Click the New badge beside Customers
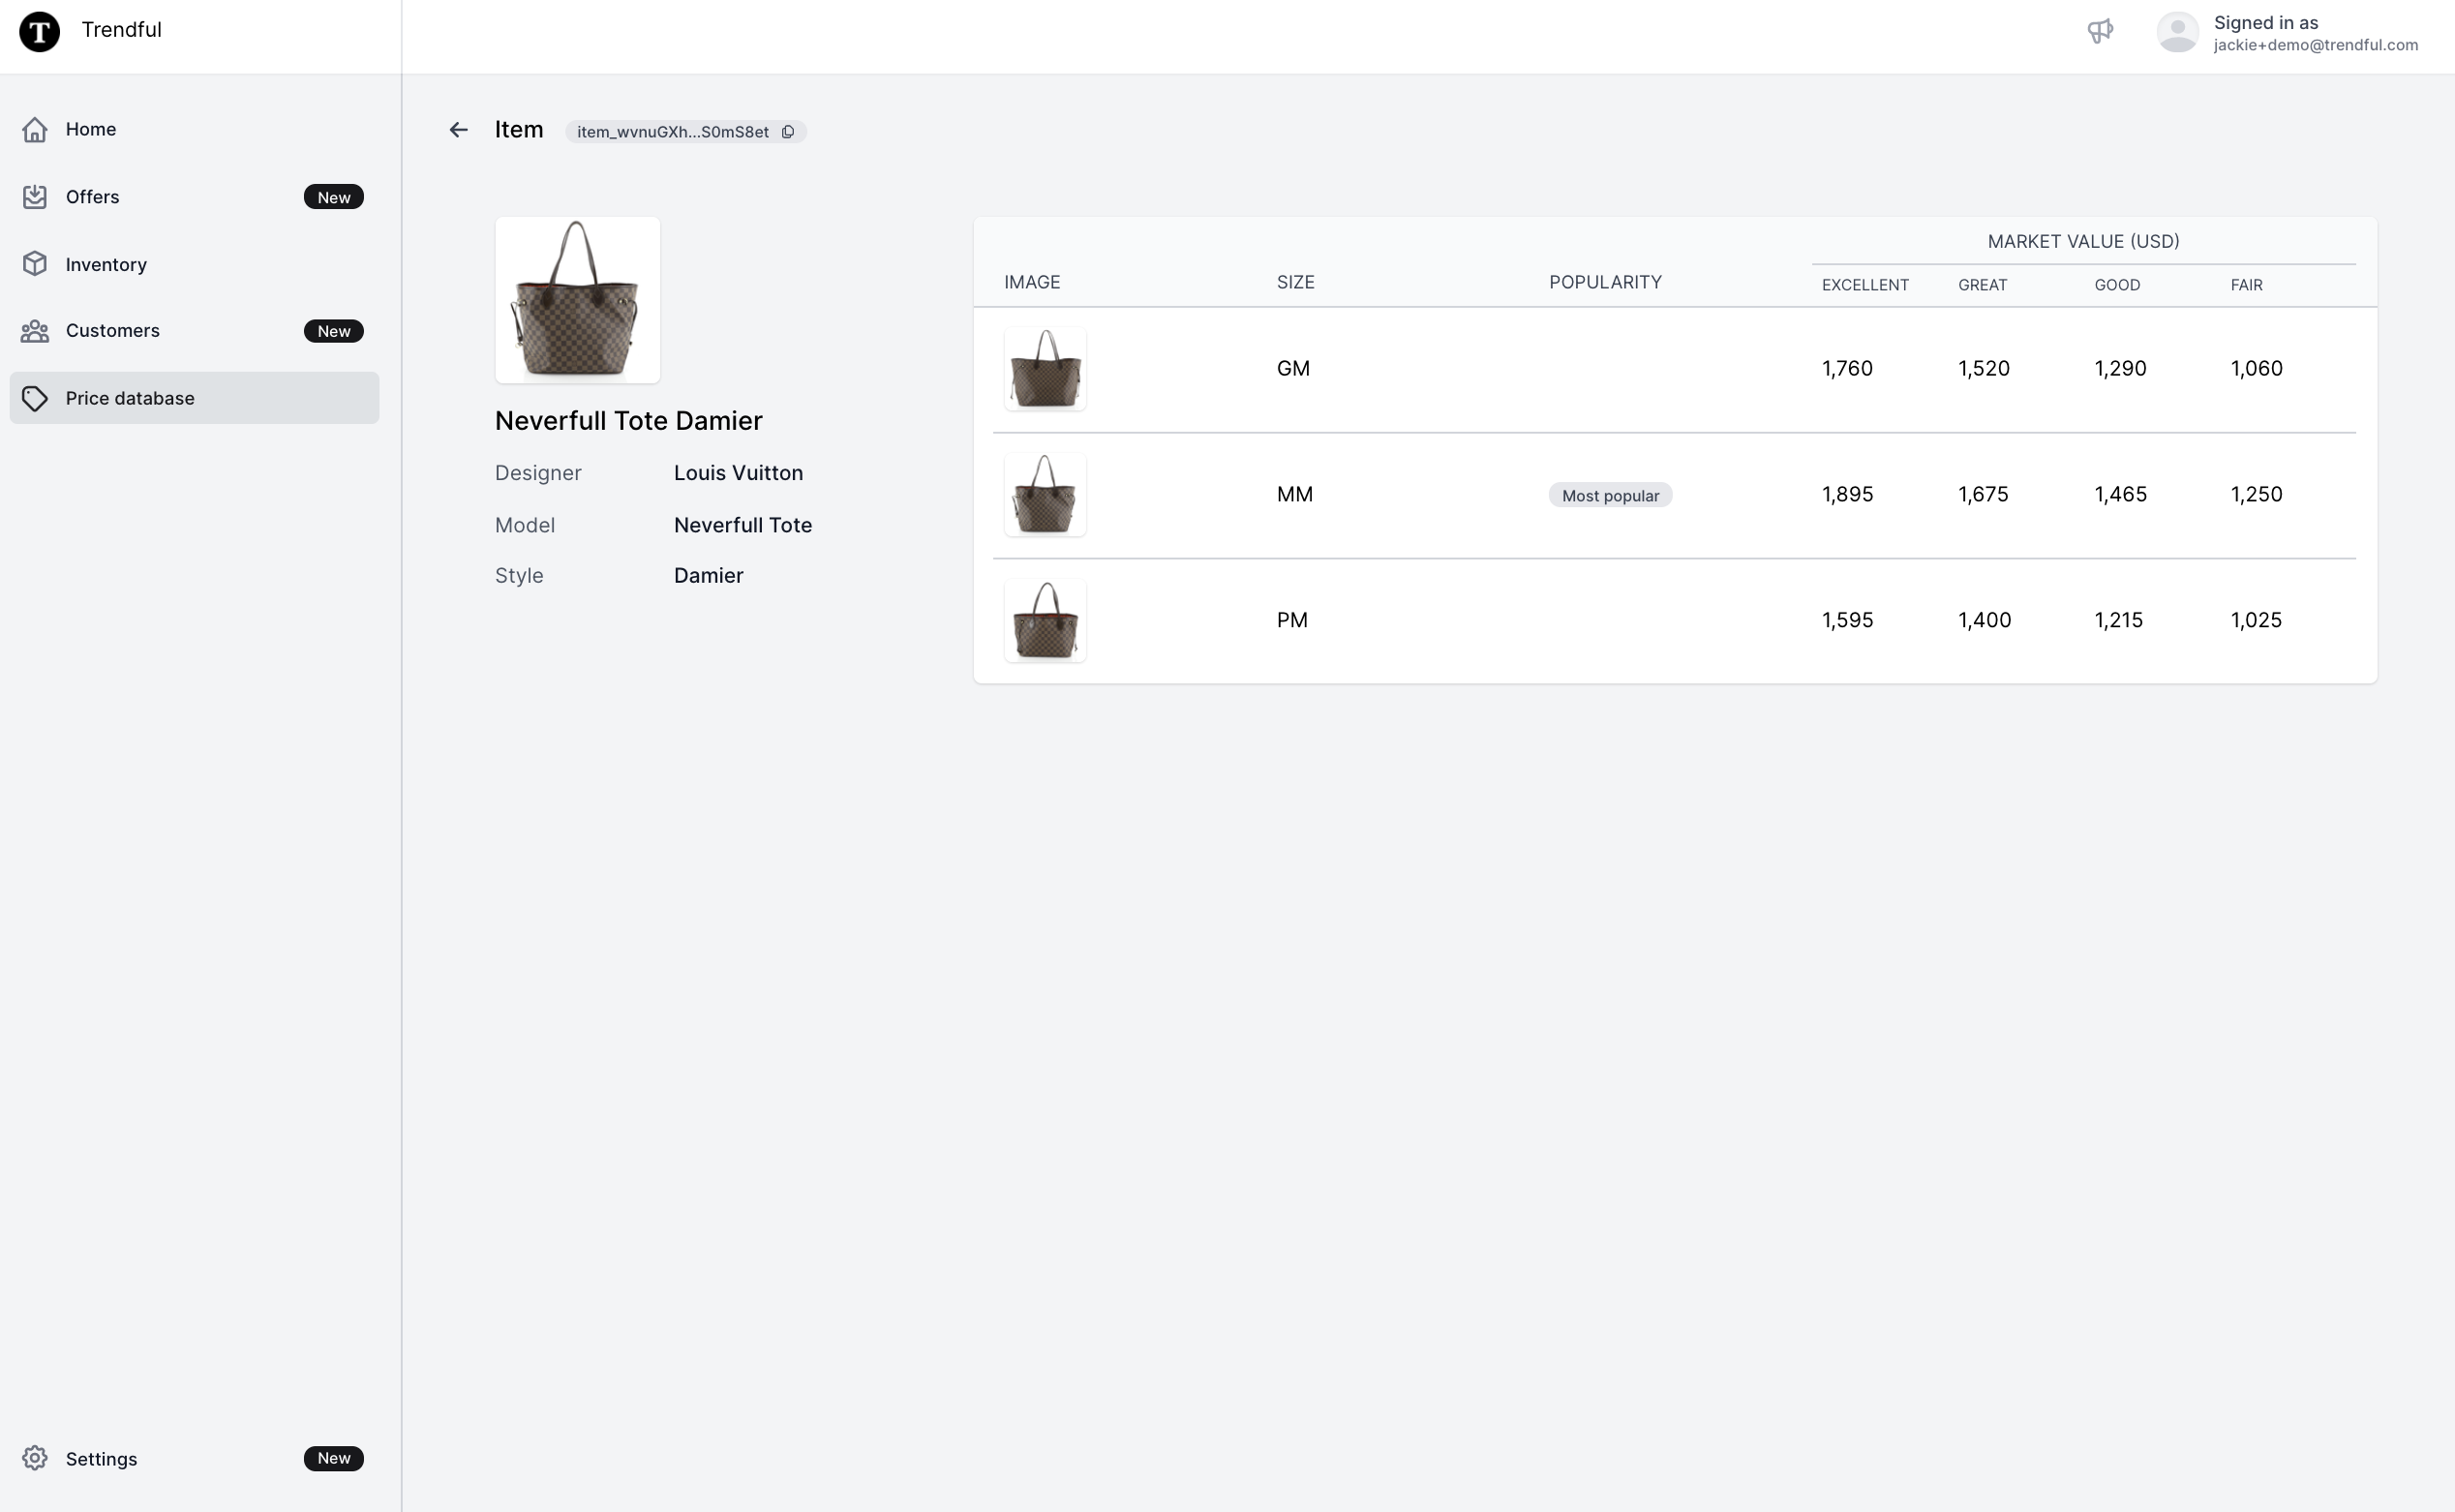The width and height of the screenshot is (2455, 1512). click(x=334, y=331)
